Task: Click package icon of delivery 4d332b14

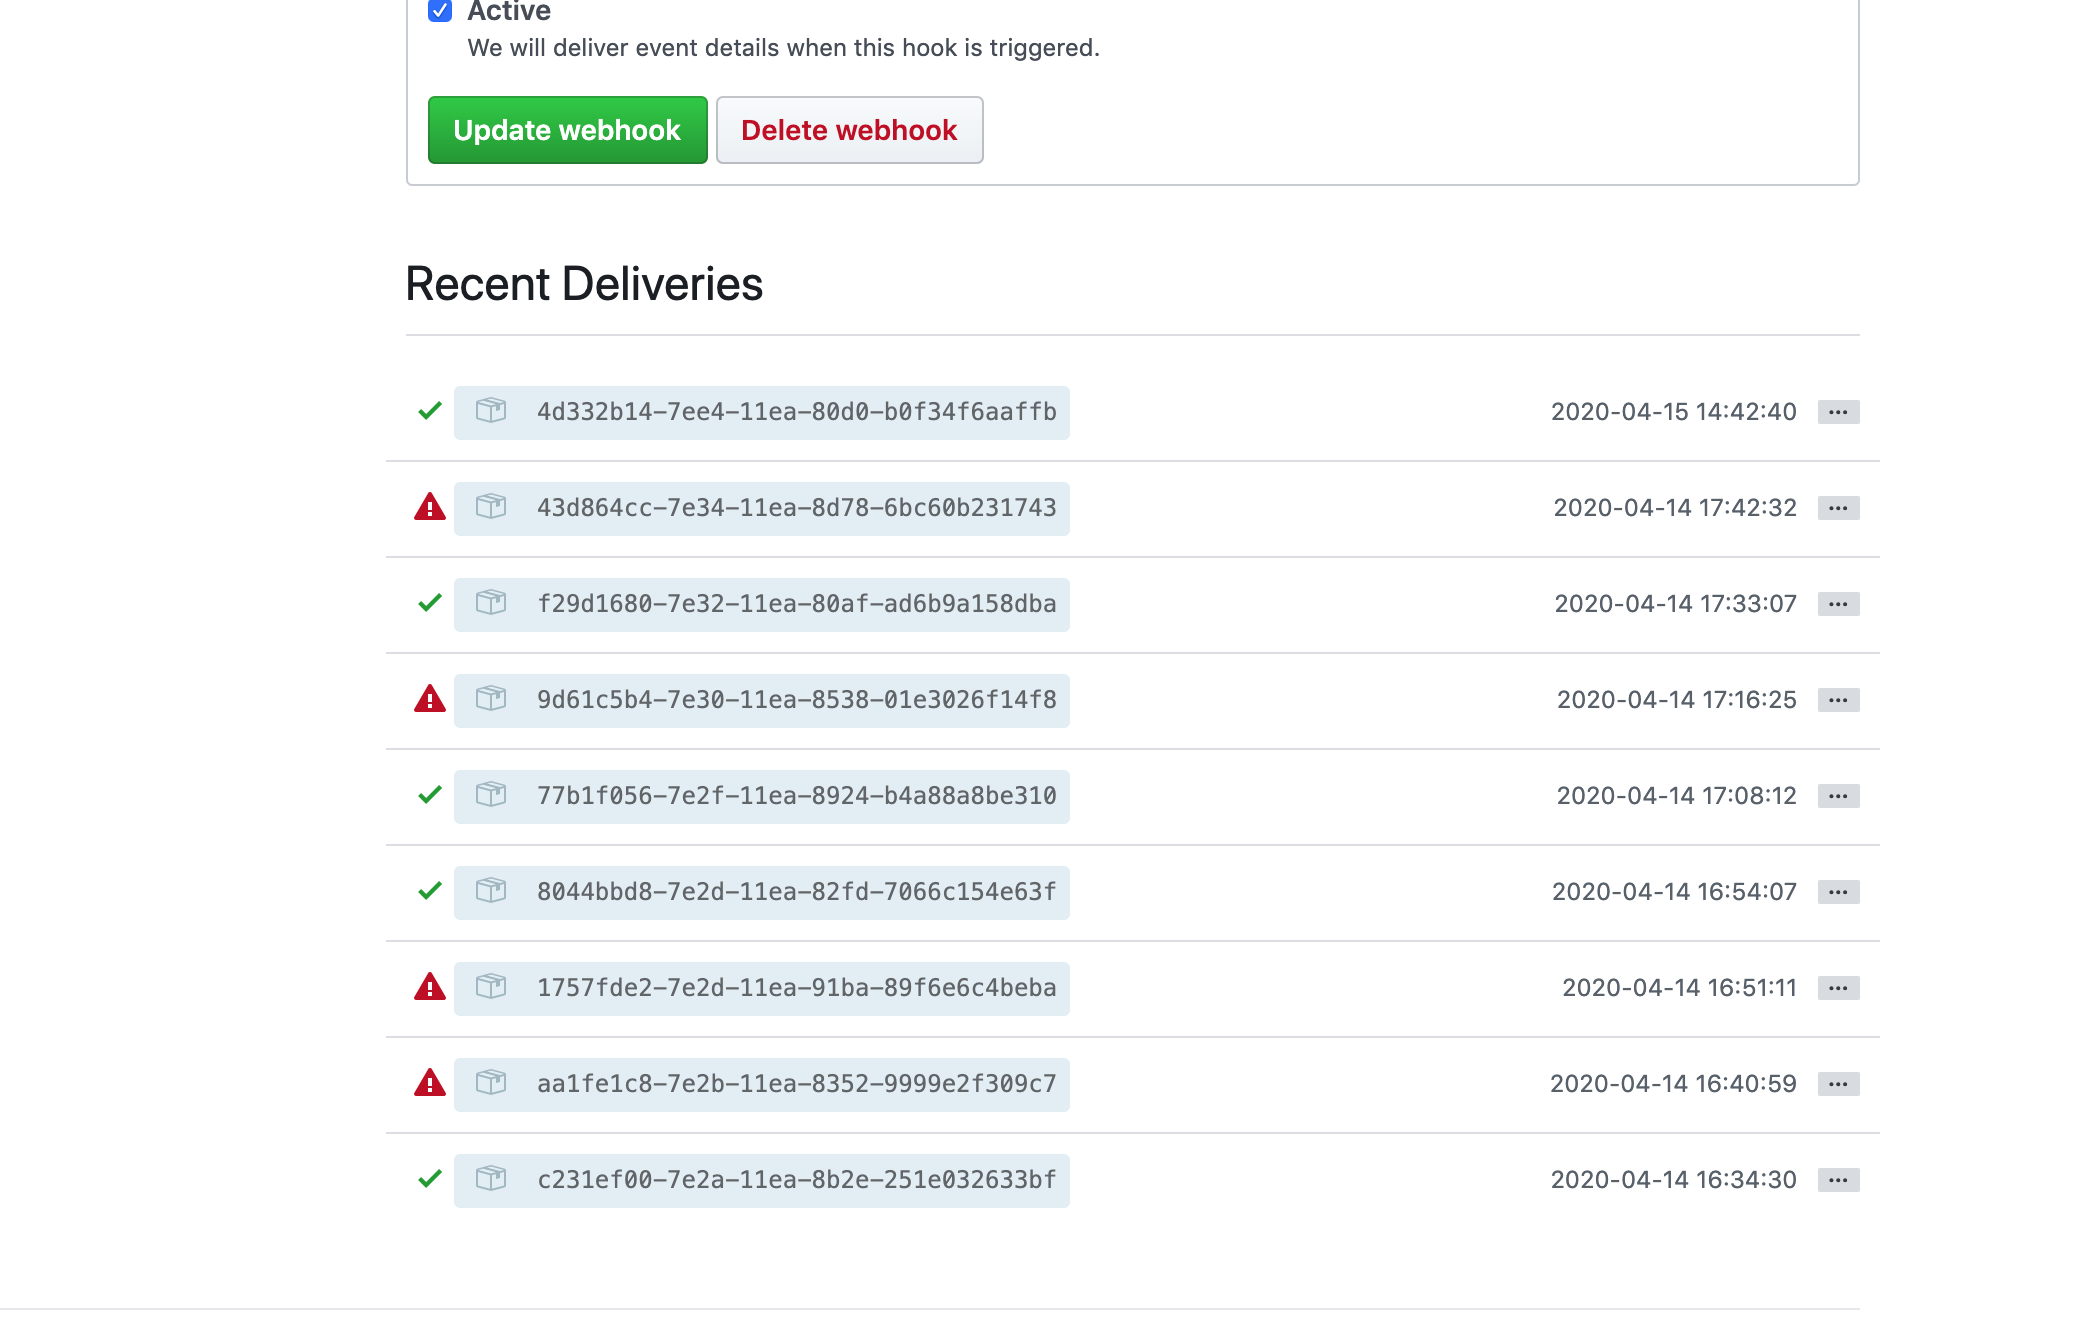Action: tap(490, 411)
